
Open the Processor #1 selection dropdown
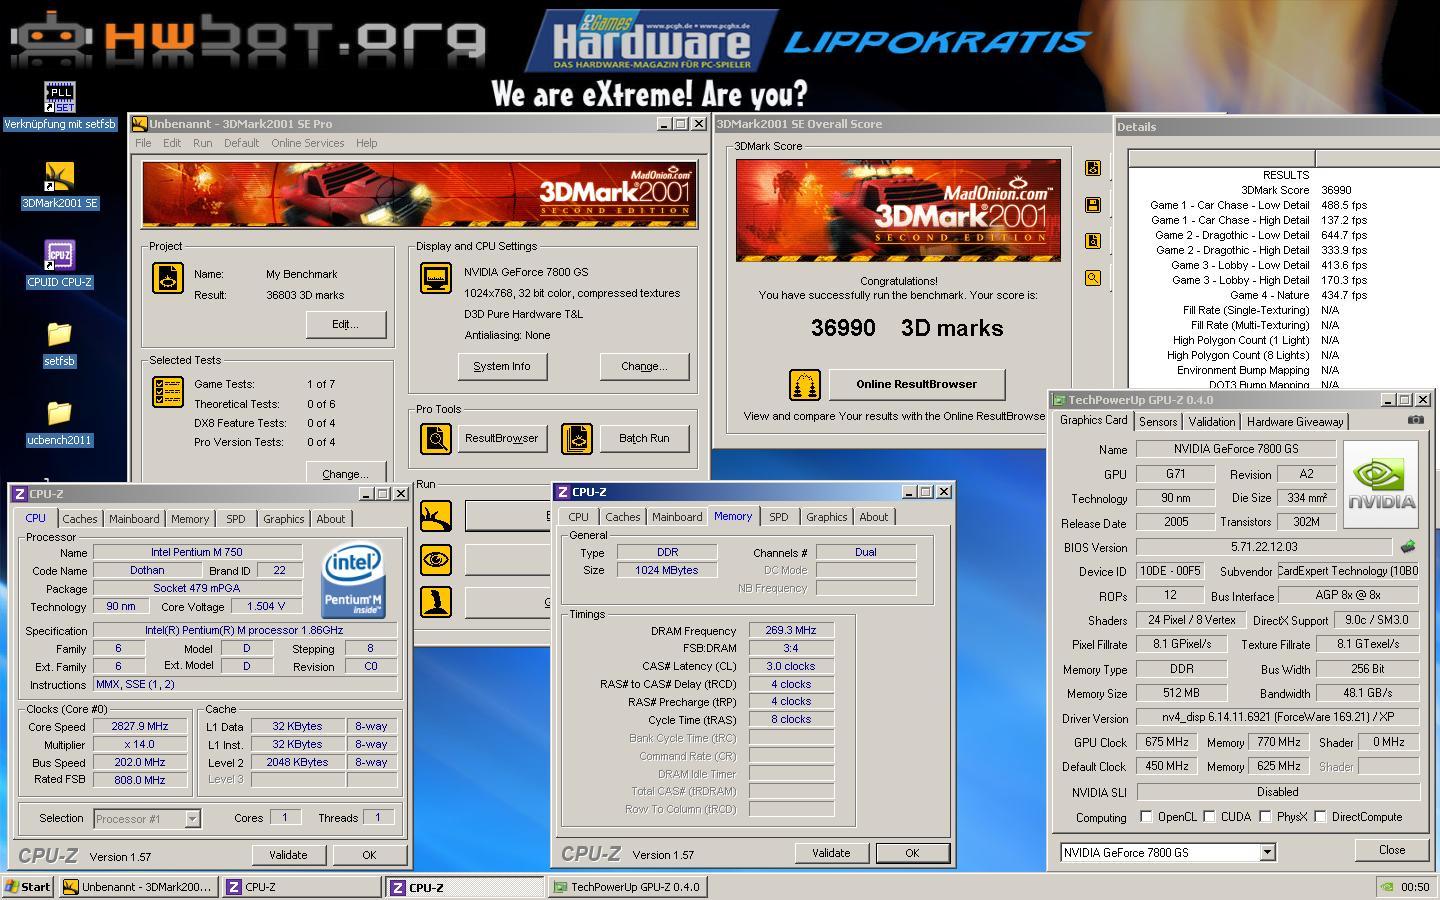(192, 819)
